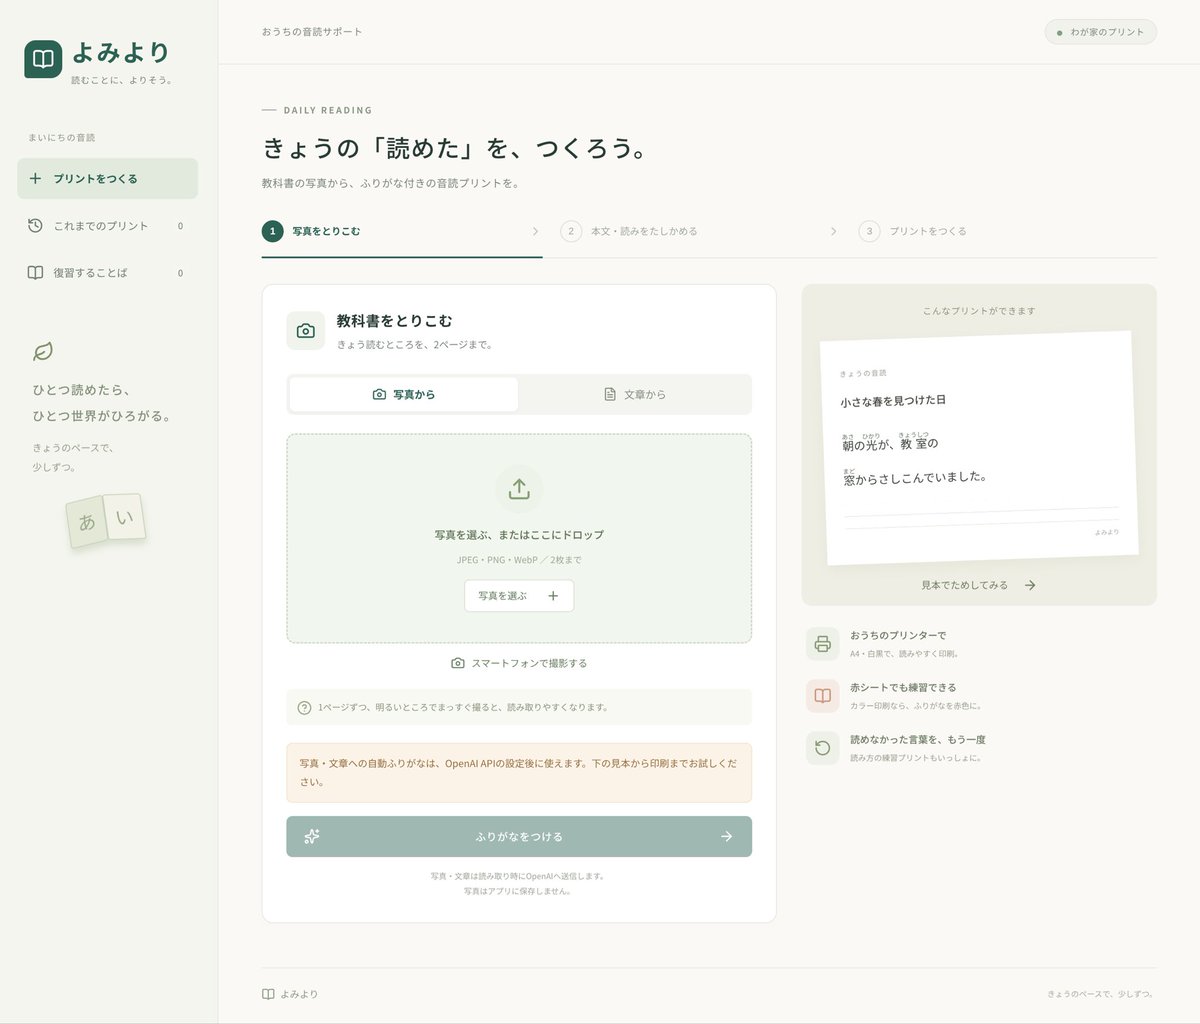Click the footer book icon beside よみより
The width and height of the screenshot is (1200, 1024).
tap(268, 994)
